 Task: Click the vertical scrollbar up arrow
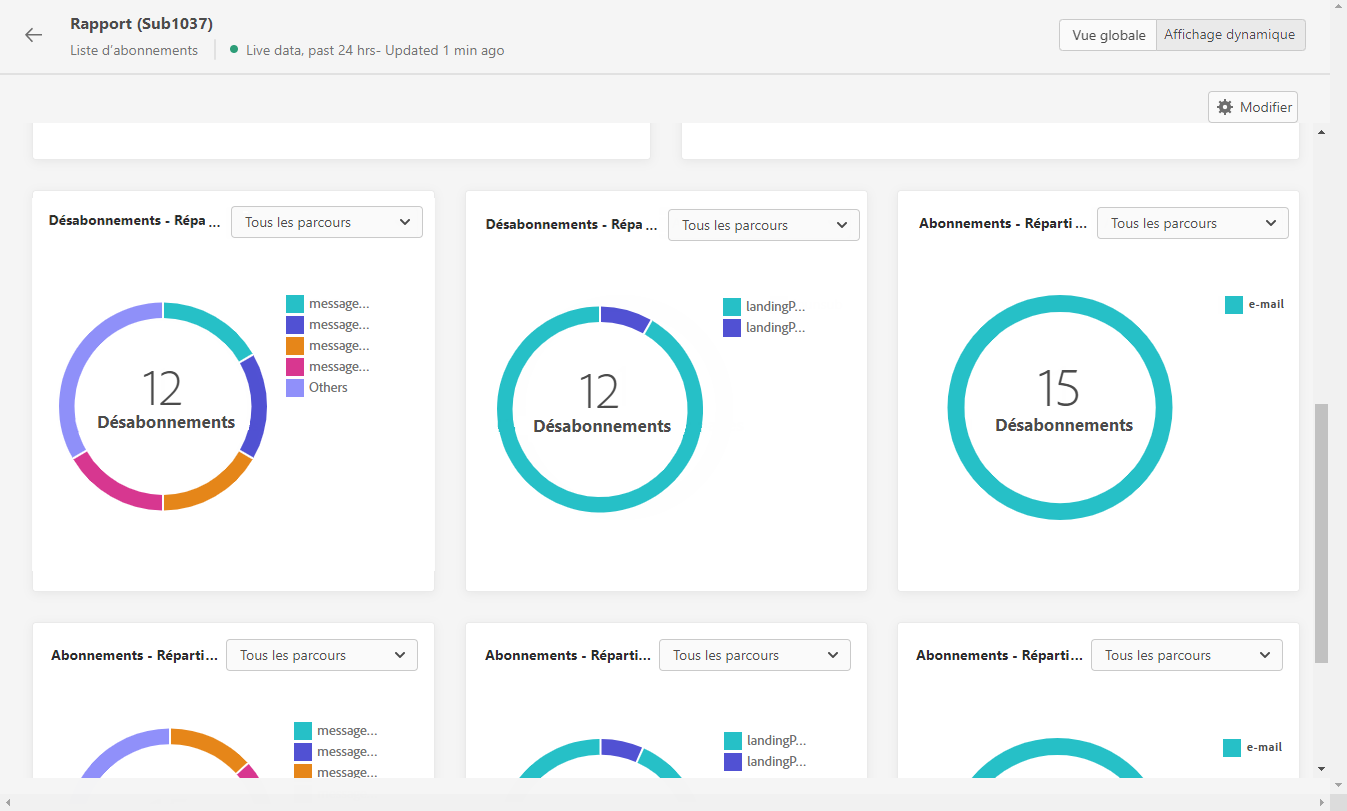[x=1321, y=132]
